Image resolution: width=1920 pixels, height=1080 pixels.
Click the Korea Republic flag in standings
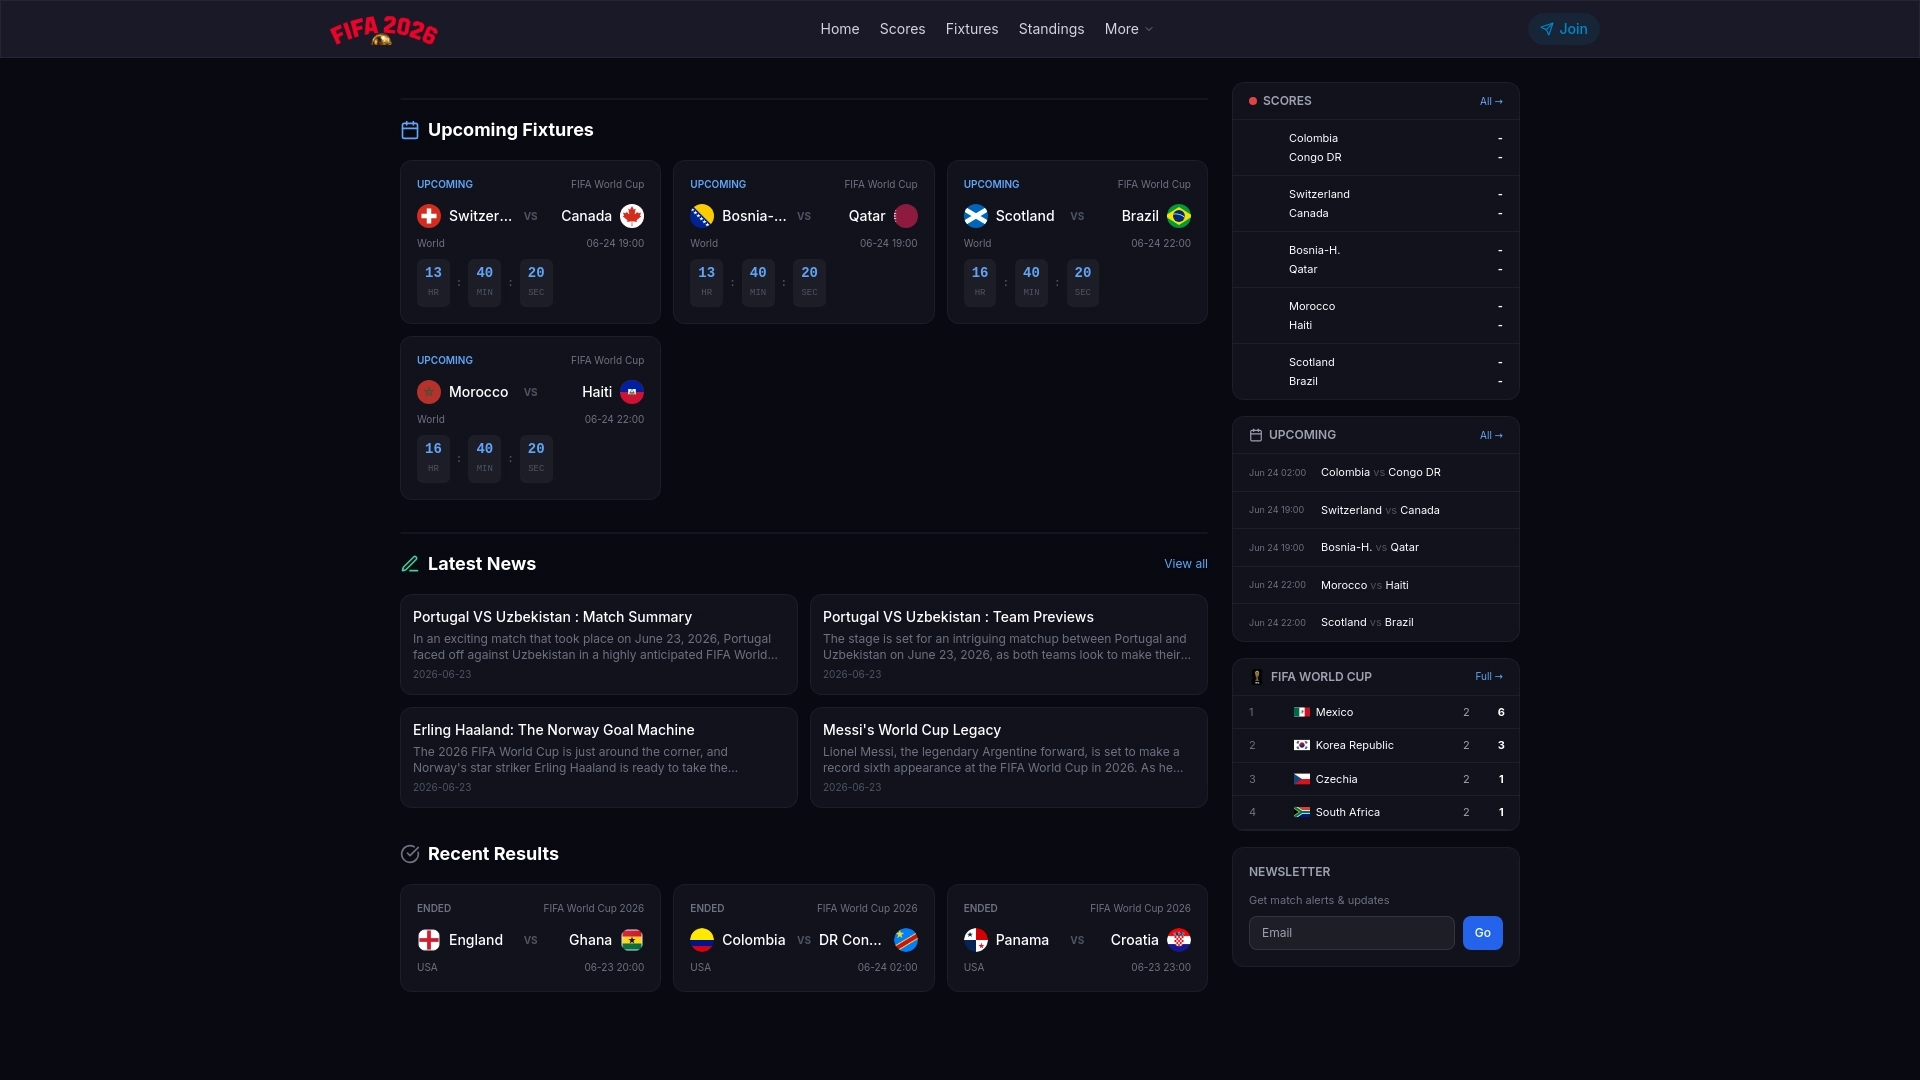pos(1302,746)
